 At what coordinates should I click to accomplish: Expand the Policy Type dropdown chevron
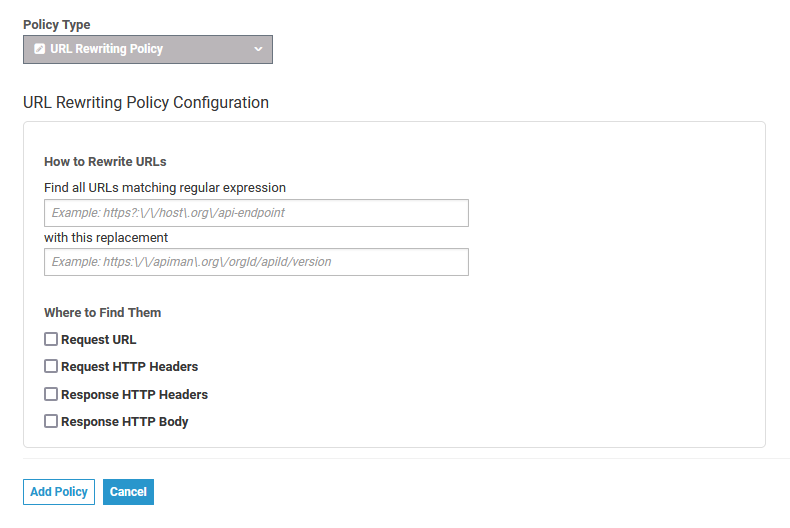point(258,49)
